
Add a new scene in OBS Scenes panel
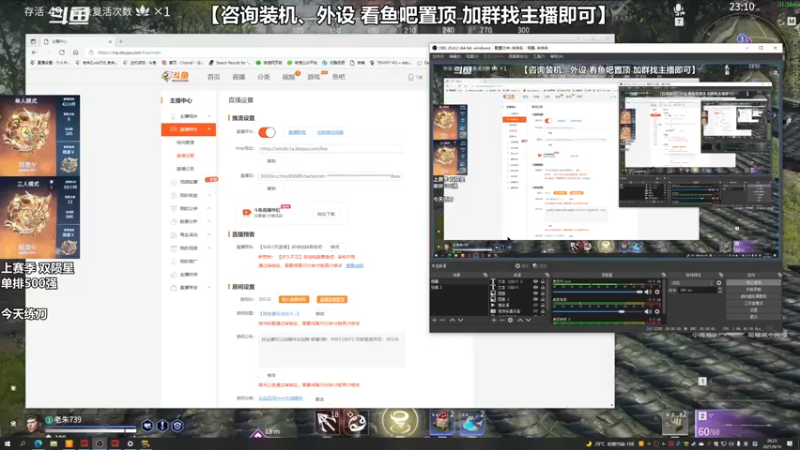435,320
